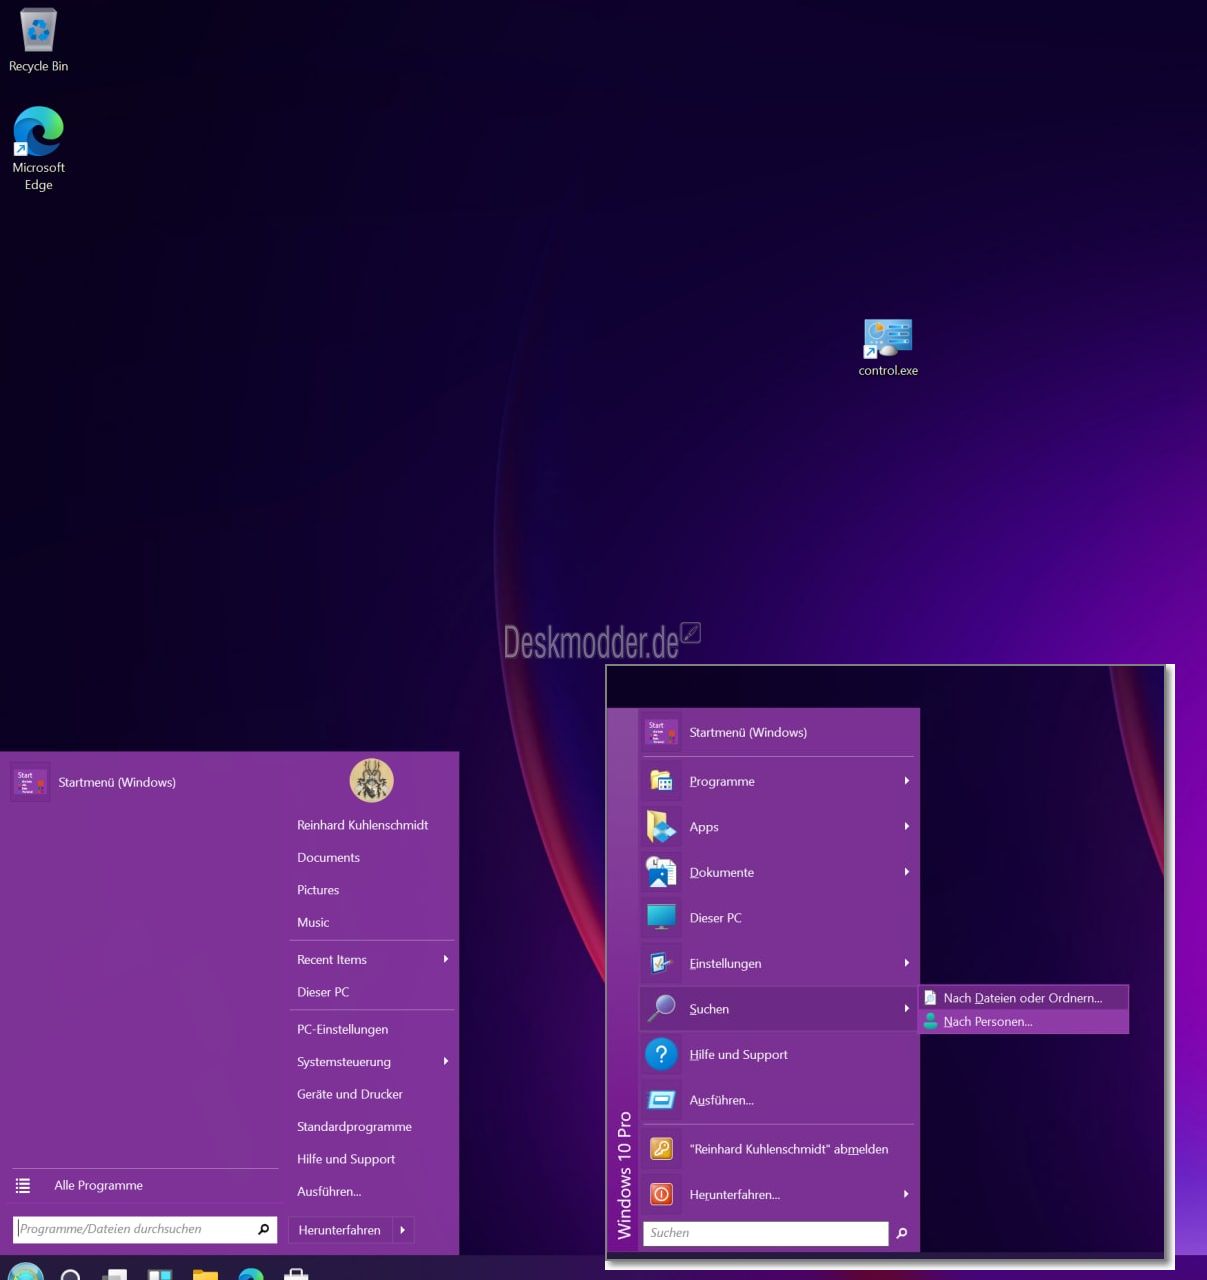The height and width of the screenshot is (1280, 1207).
Task: Open Music from the two-column menu
Action: tap(371, 922)
